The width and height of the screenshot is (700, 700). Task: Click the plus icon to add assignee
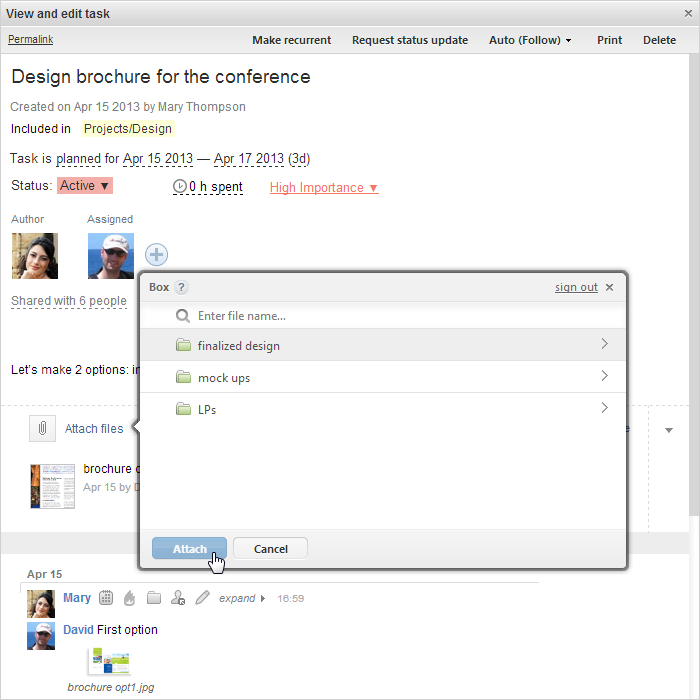[x=157, y=254]
